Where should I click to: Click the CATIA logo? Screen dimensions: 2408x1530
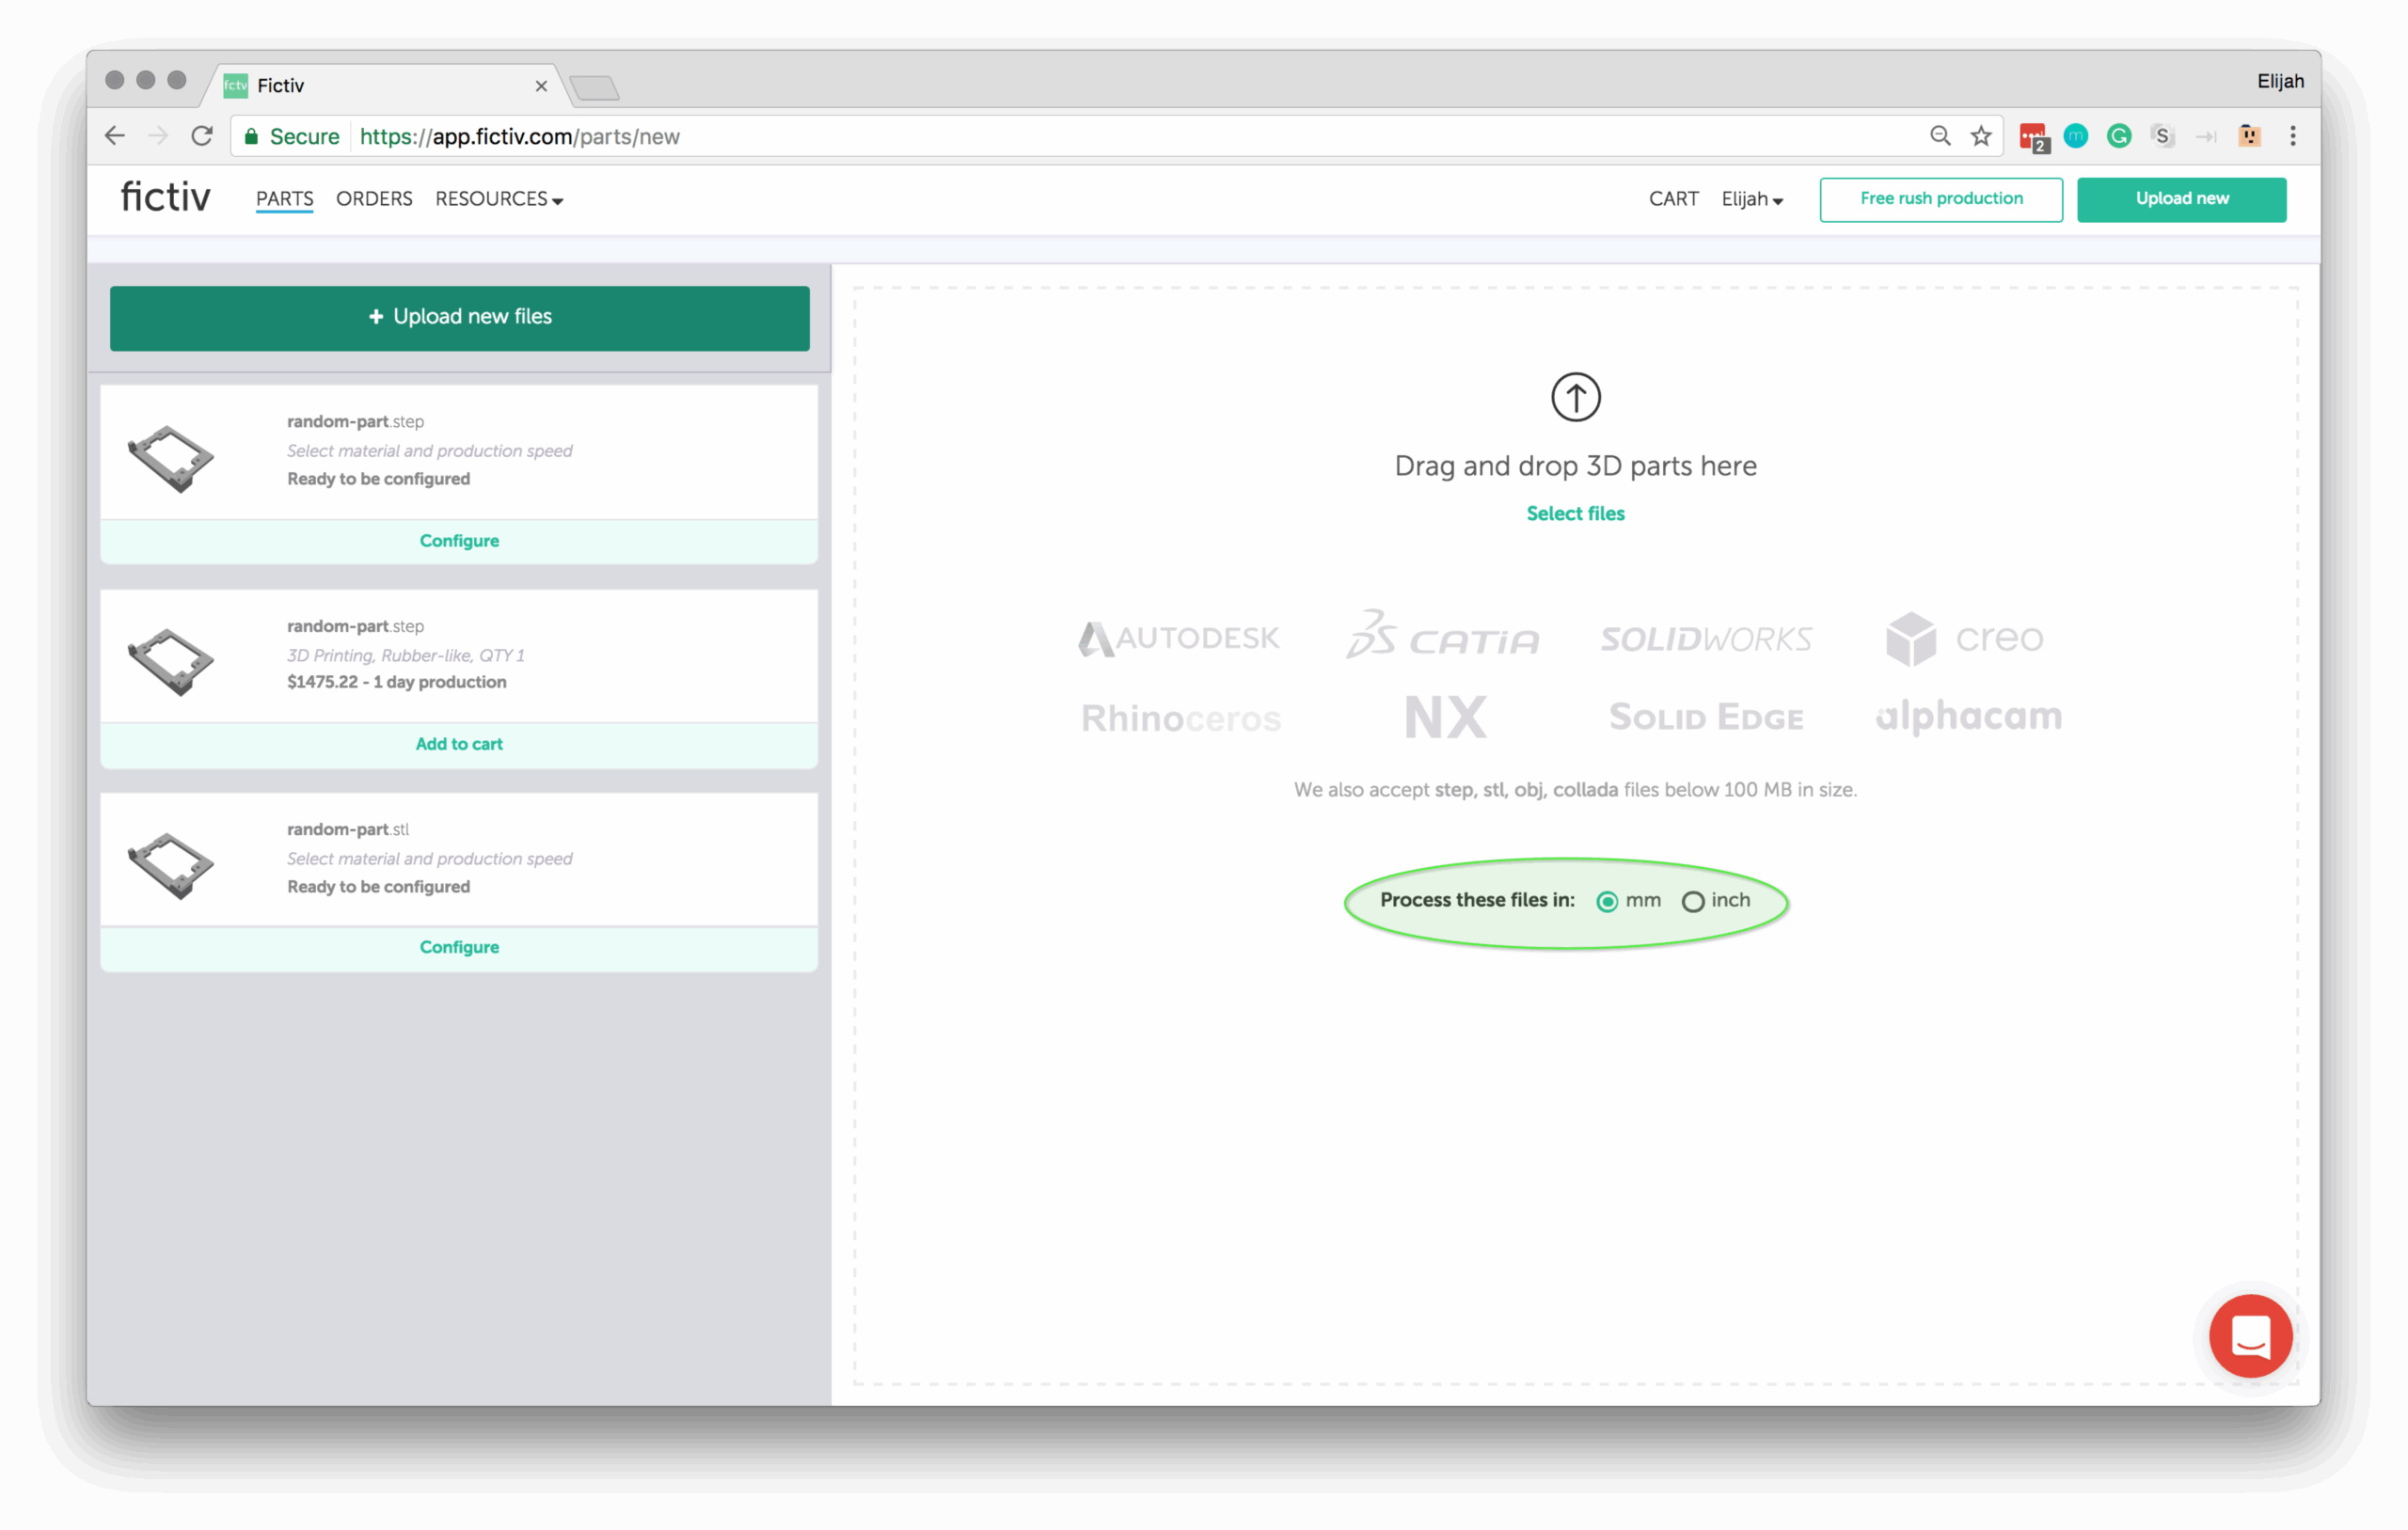(1442, 634)
